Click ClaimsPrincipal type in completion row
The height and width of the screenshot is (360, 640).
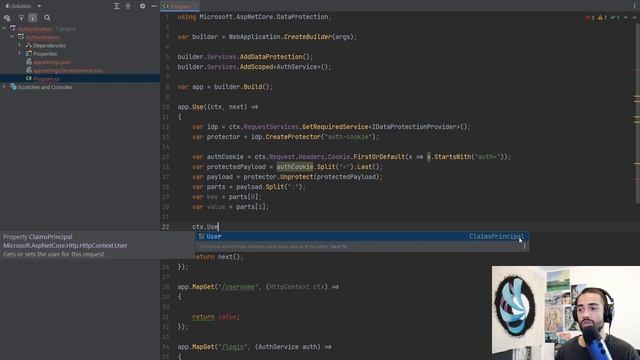[496, 236]
